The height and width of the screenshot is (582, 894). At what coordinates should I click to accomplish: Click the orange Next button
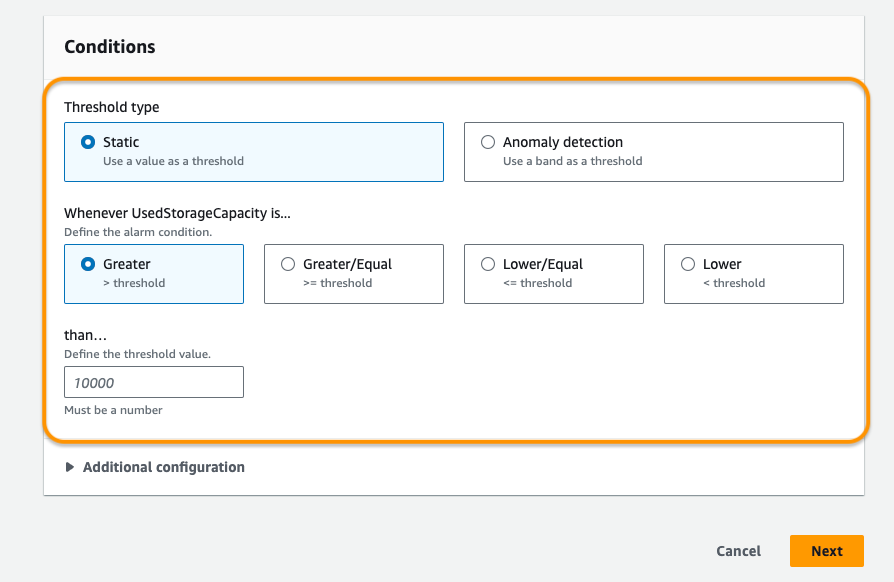tap(827, 551)
